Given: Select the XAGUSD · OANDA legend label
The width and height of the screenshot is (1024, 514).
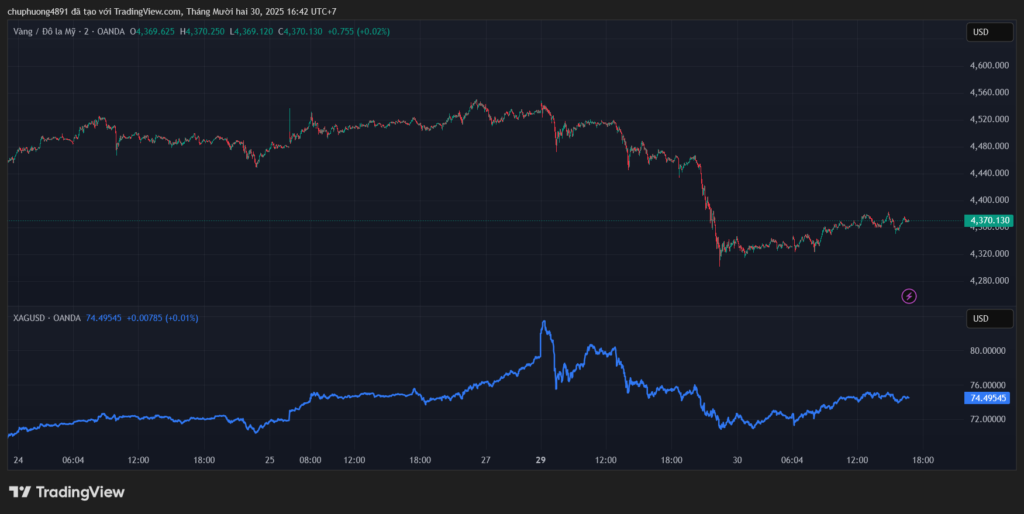Looking at the screenshot, I should (47, 318).
